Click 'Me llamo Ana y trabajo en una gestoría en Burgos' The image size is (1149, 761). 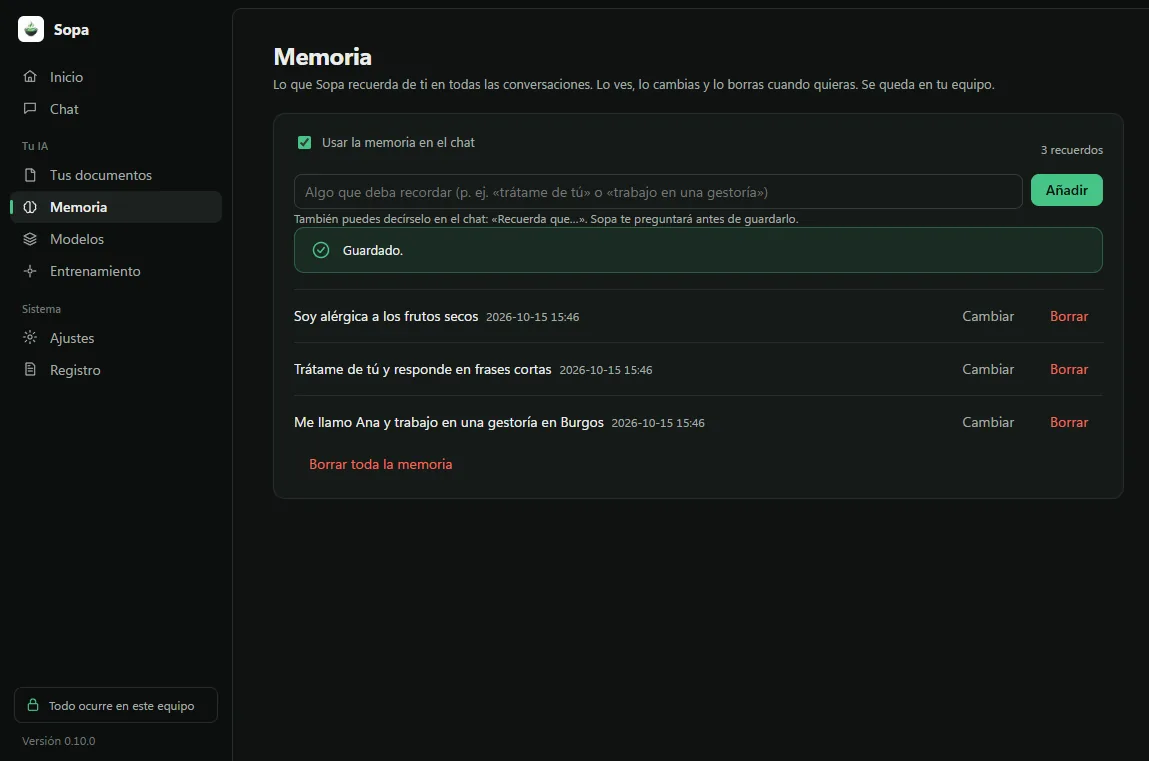[x=448, y=423]
